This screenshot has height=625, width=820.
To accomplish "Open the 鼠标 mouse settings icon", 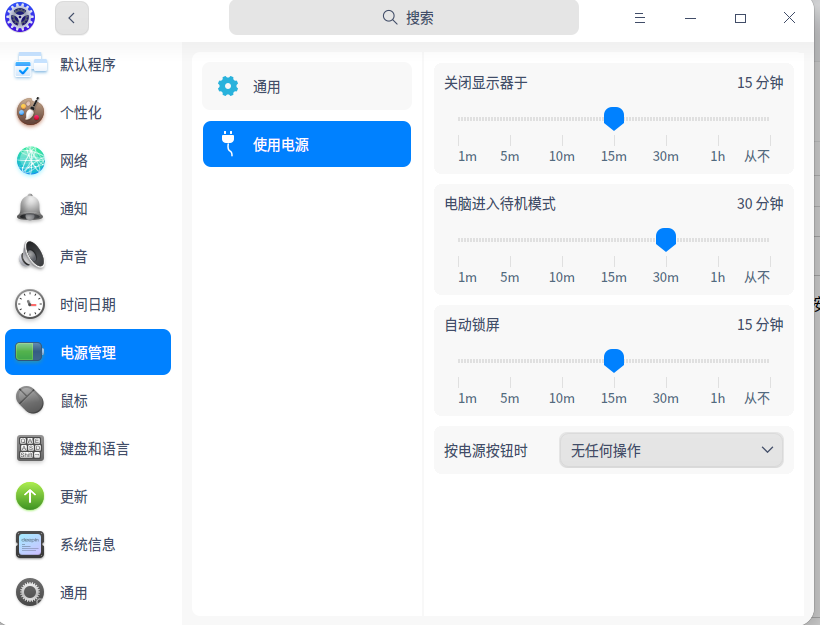I will (x=31, y=401).
